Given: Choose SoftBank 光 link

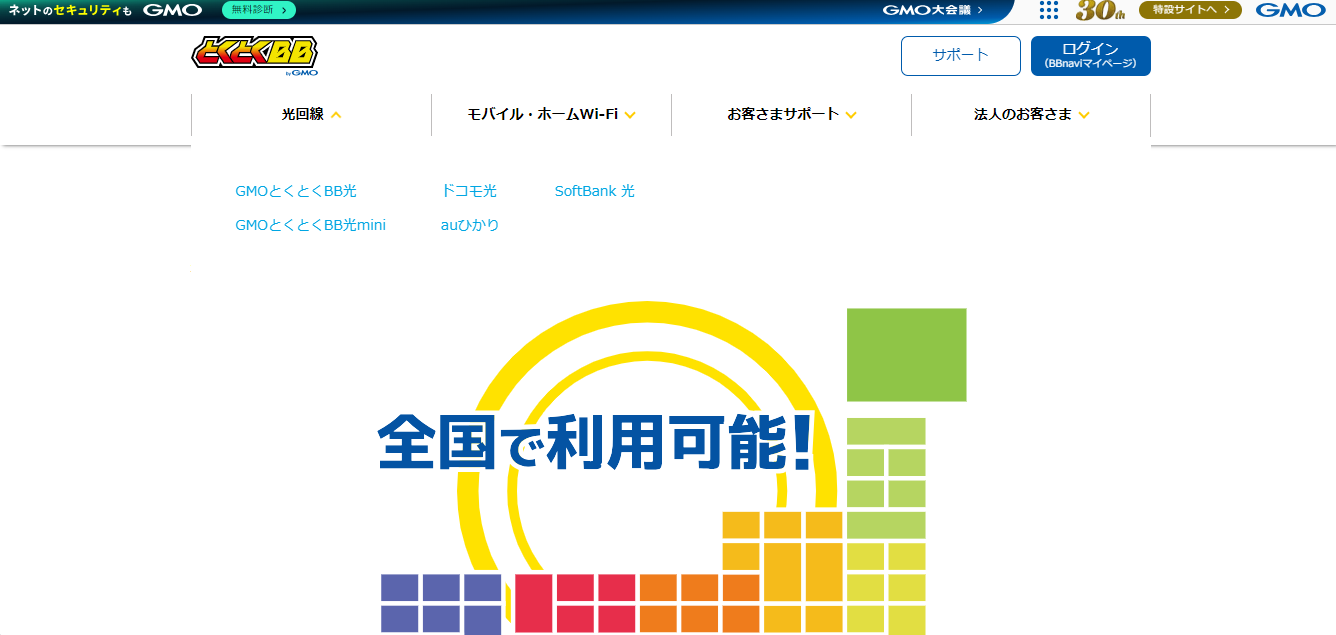Looking at the screenshot, I should [594, 191].
